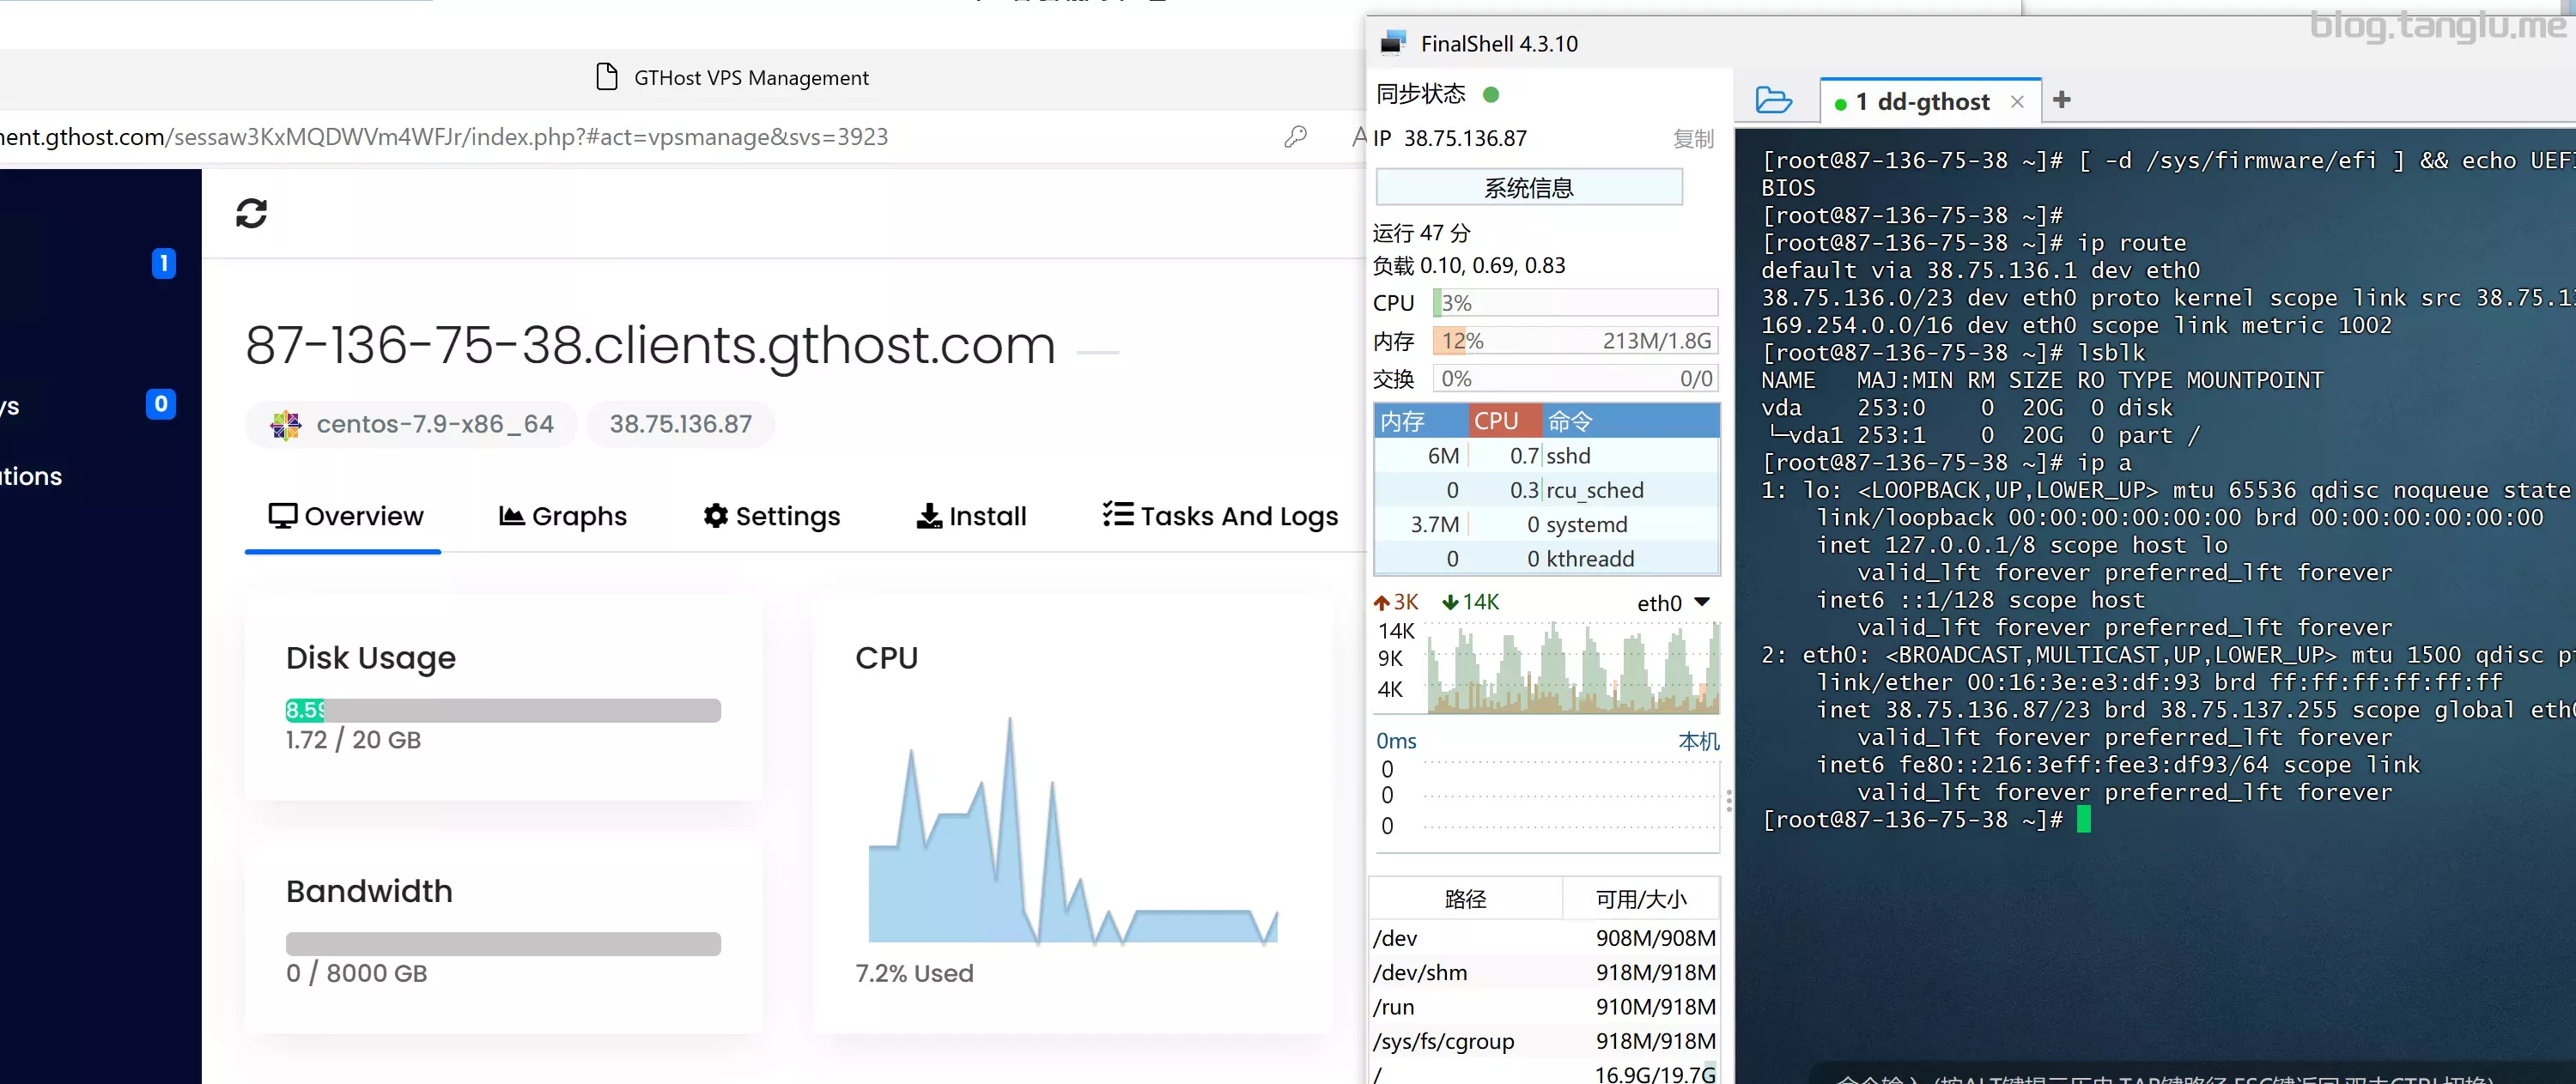This screenshot has height=1084, width=2576.
Task: Open the Install tab
Action: (971, 516)
